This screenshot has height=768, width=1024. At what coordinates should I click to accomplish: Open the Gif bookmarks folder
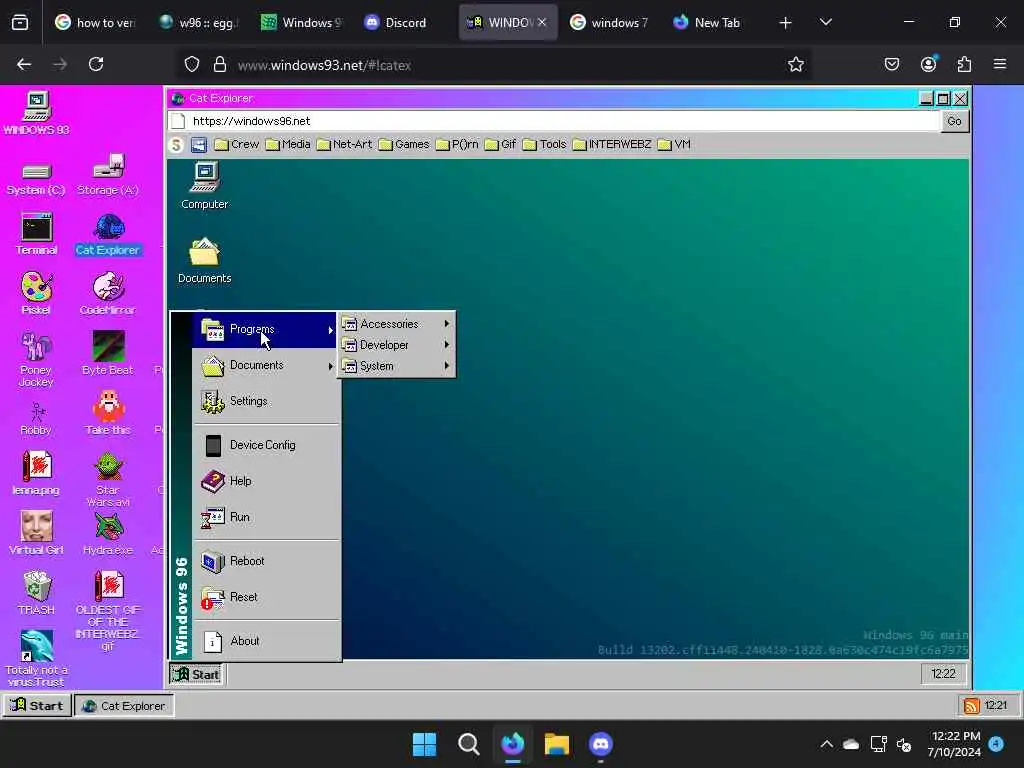(501, 144)
